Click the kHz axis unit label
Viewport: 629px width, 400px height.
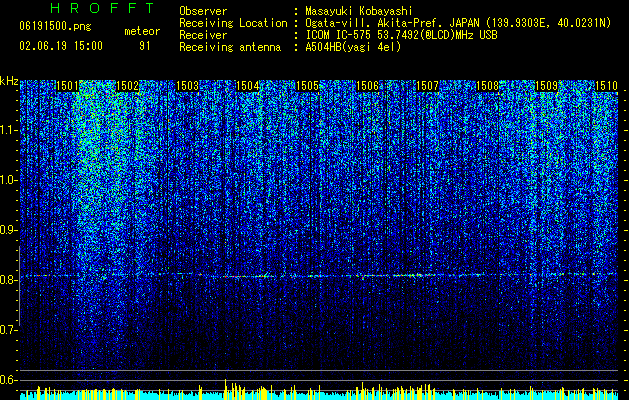pyautogui.click(x=9, y=81)
